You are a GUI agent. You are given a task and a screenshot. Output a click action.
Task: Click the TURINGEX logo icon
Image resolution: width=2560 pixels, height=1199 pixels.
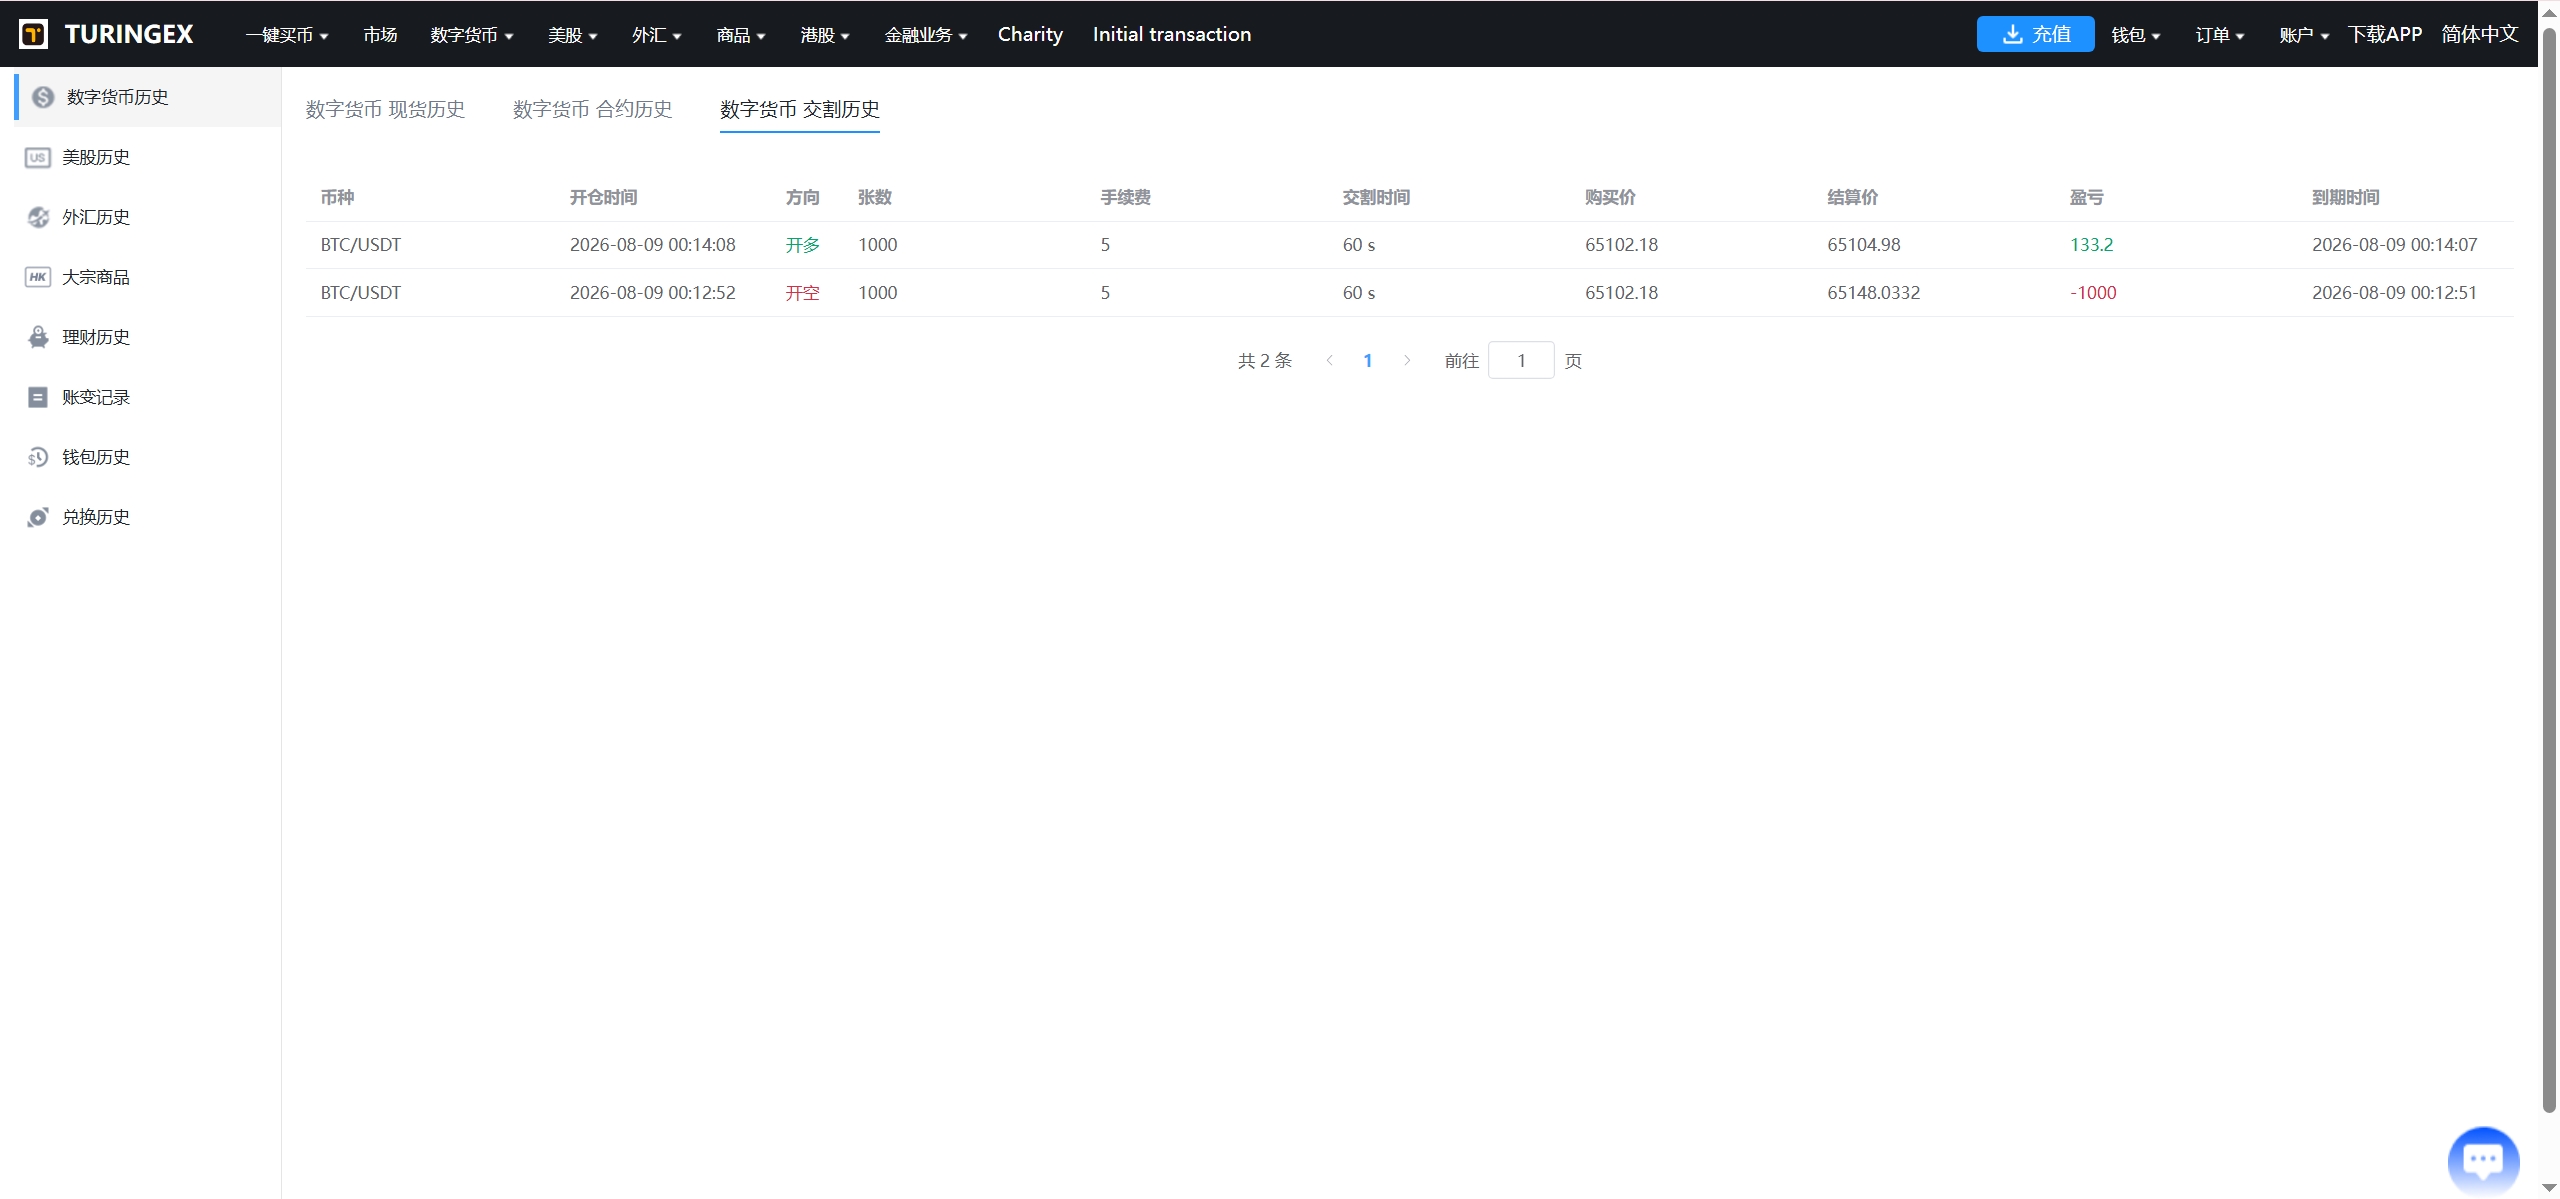34,34
